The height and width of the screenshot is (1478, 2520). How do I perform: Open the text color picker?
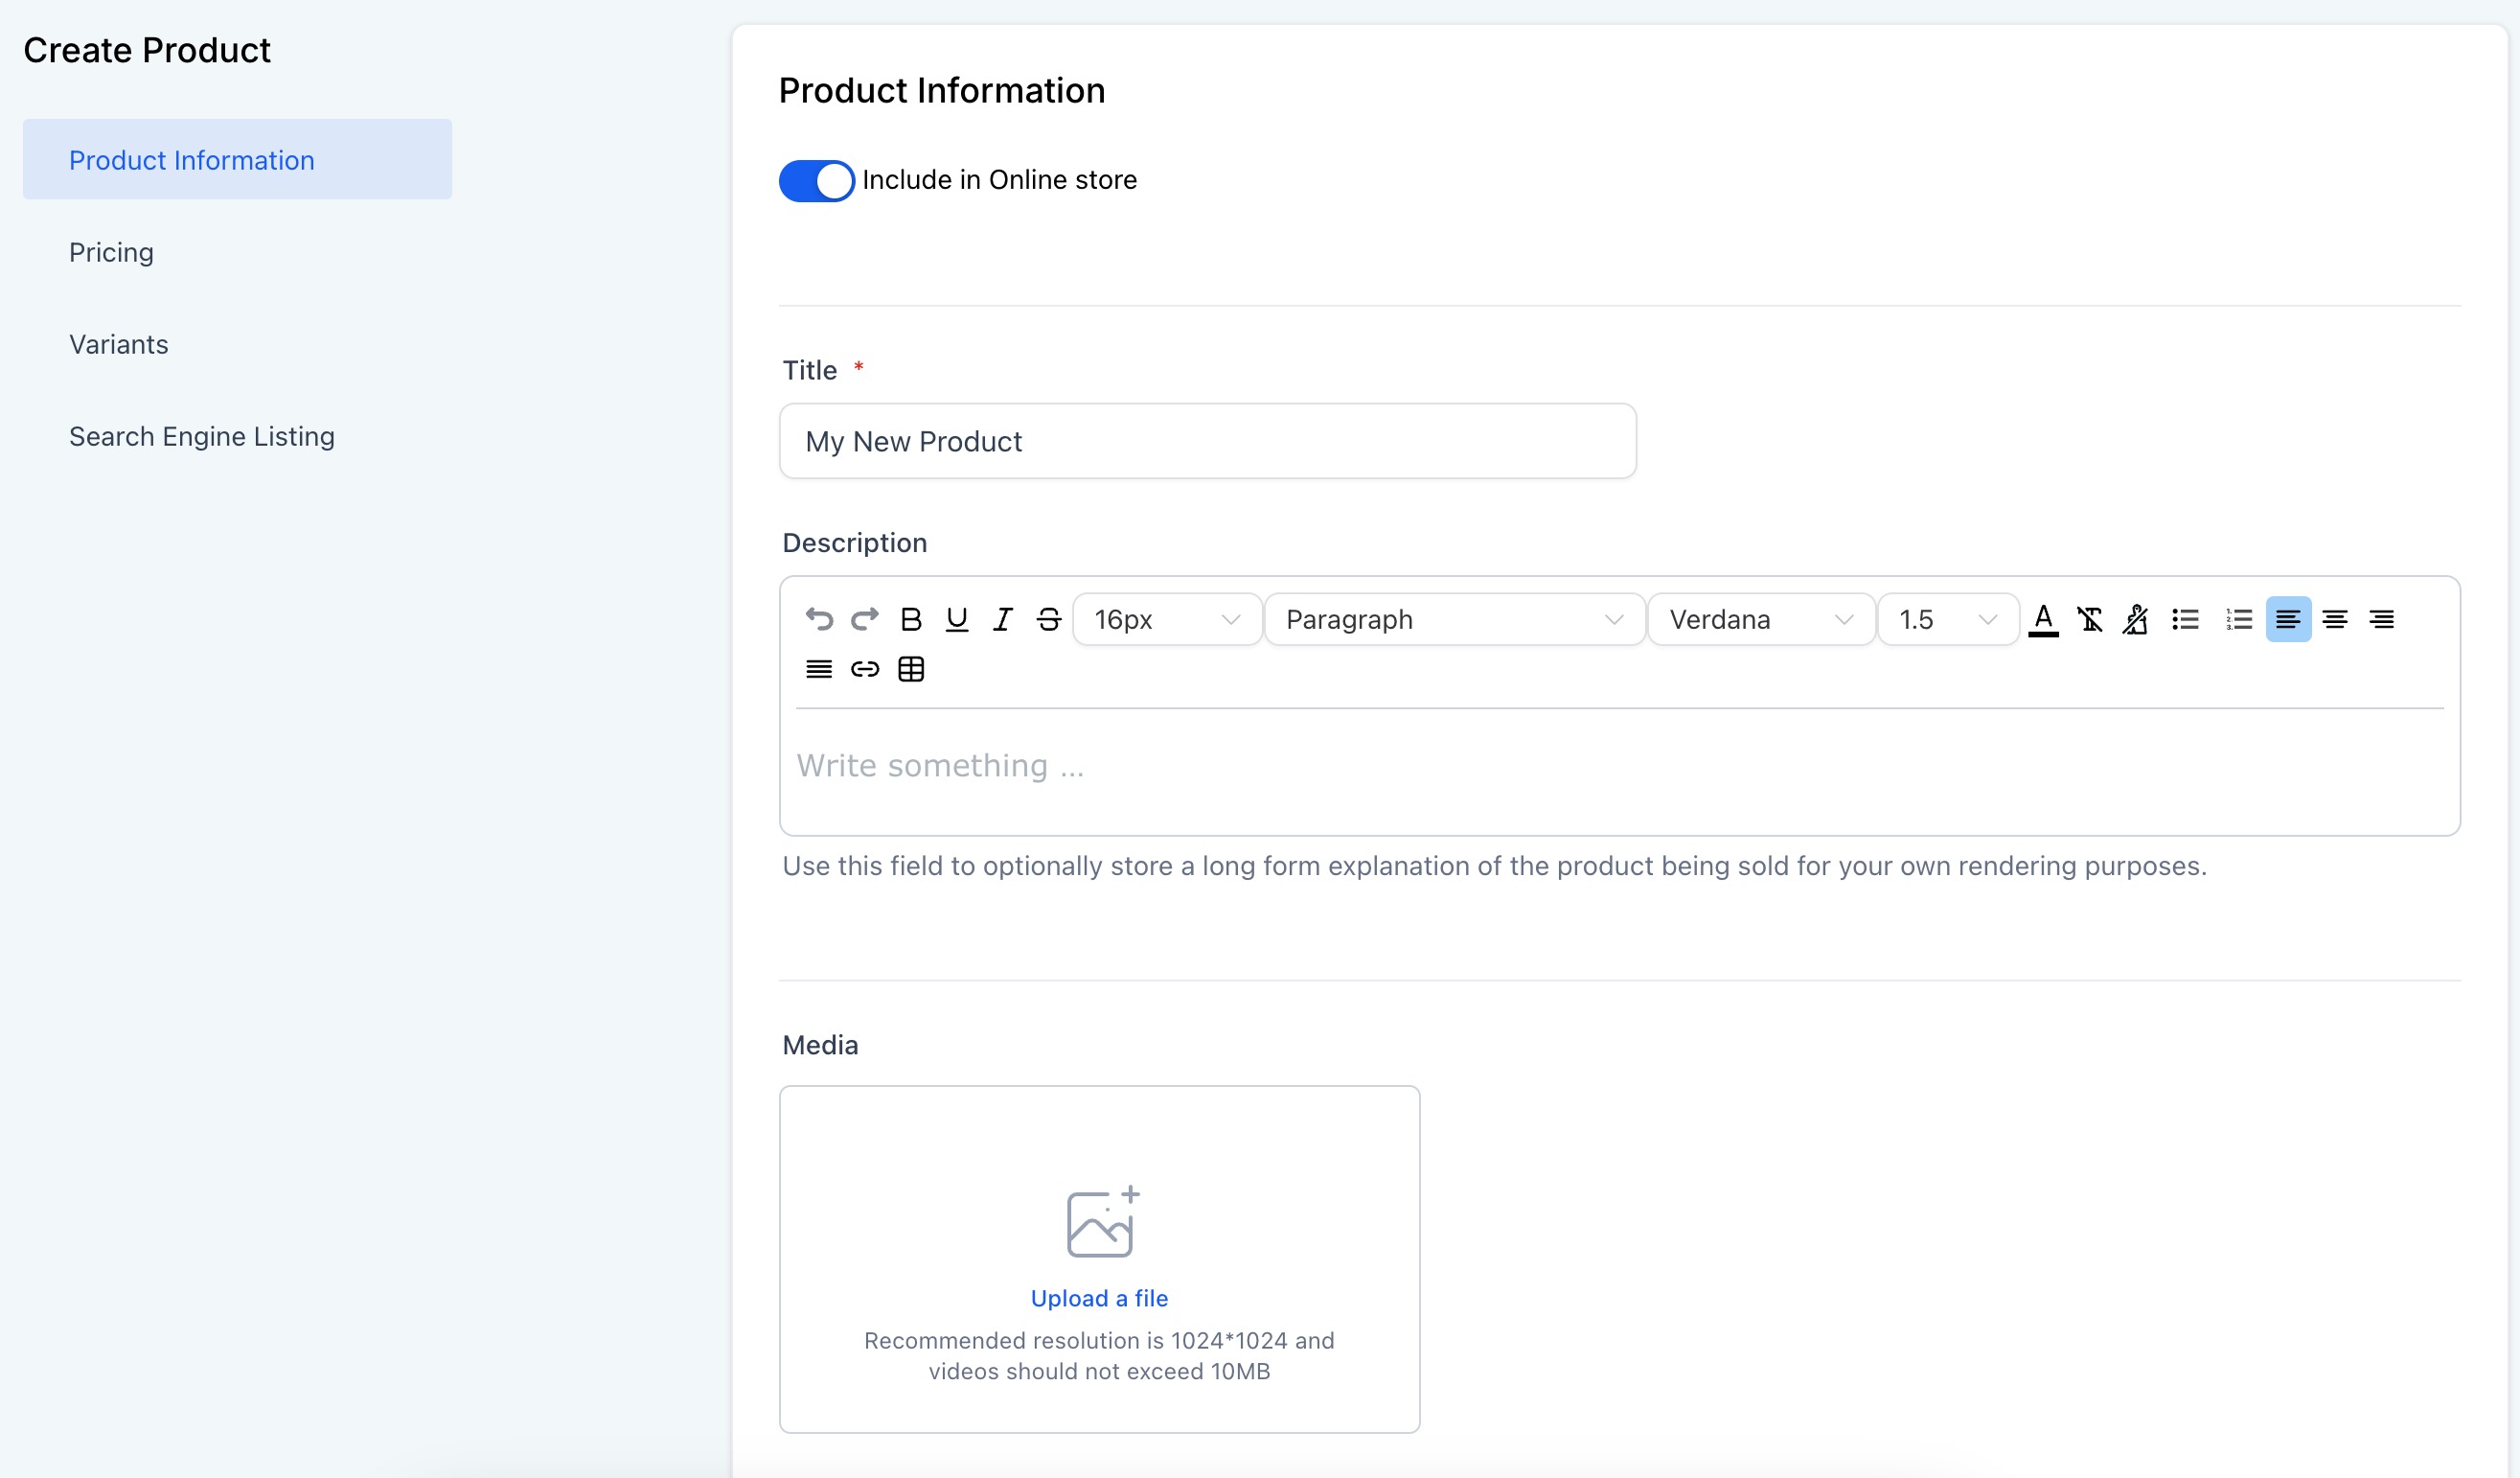(x=2042, y=619)
